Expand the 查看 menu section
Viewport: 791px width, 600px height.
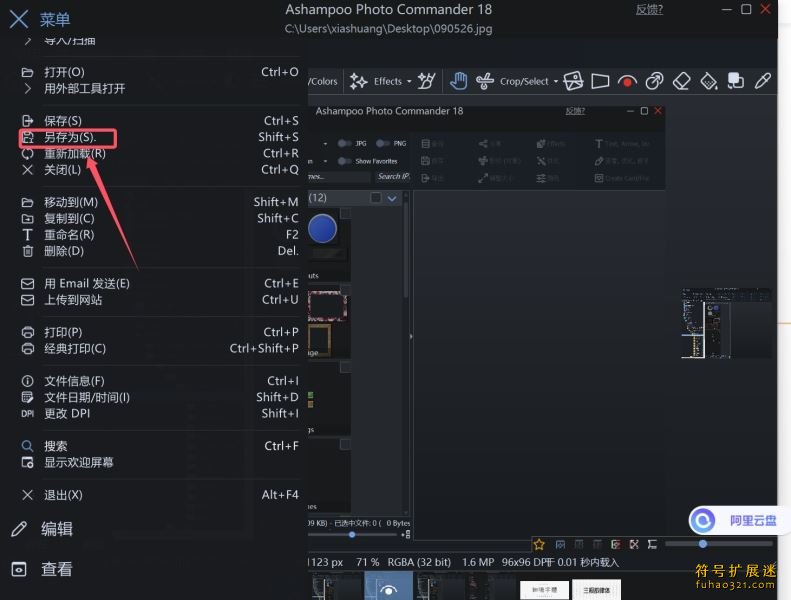(x=42, y=569)
